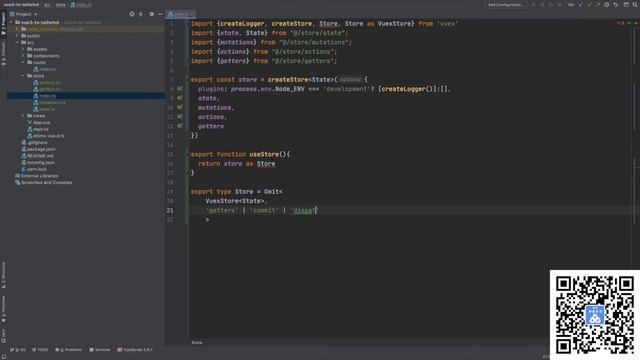Click the Add Configuration button
Image resolution: width=640 pixels, height=360 pixels.
[x=506, y=4]
